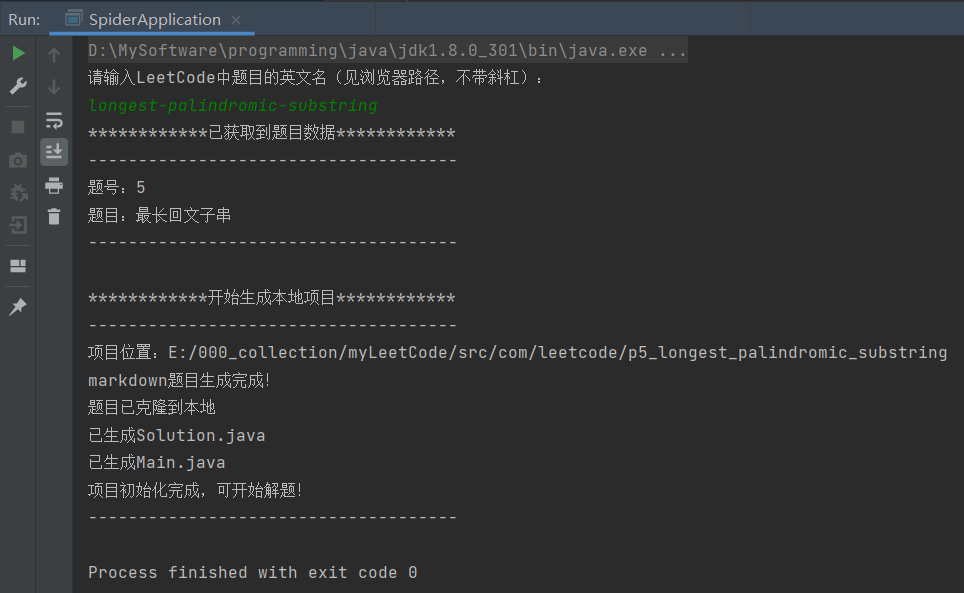
Task: Click the exit arrow icon in left bar
Action: (x=18, y=225)
